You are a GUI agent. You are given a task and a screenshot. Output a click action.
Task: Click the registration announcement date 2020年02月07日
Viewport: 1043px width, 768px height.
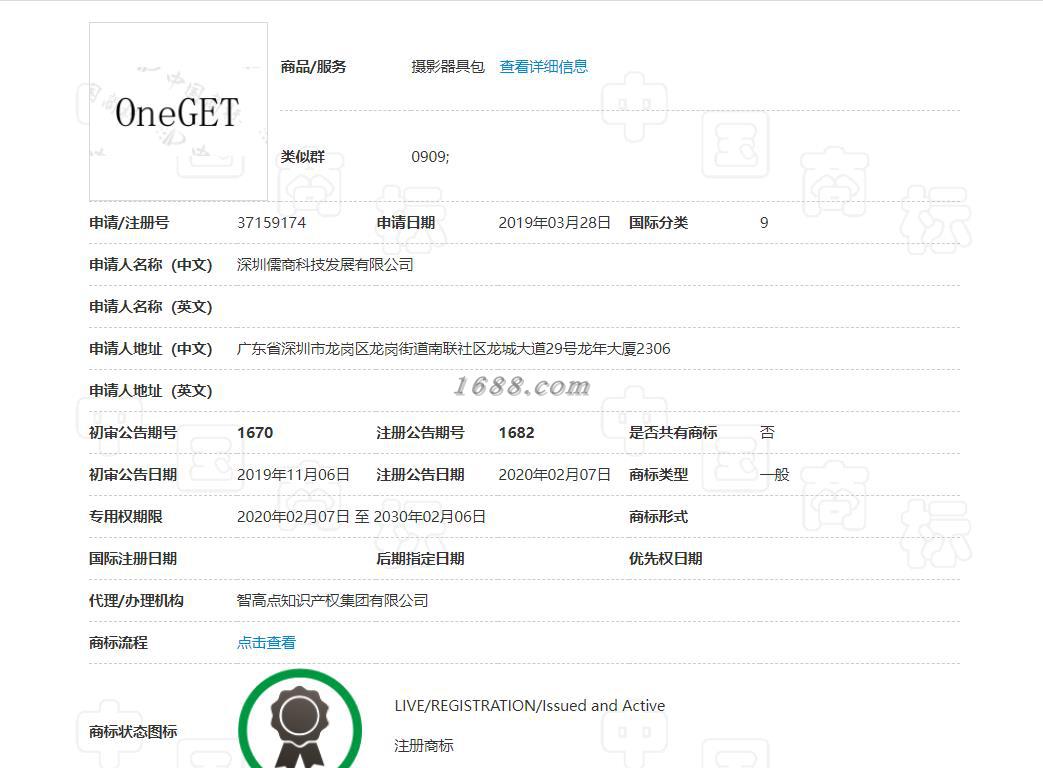tap(555, 475)
